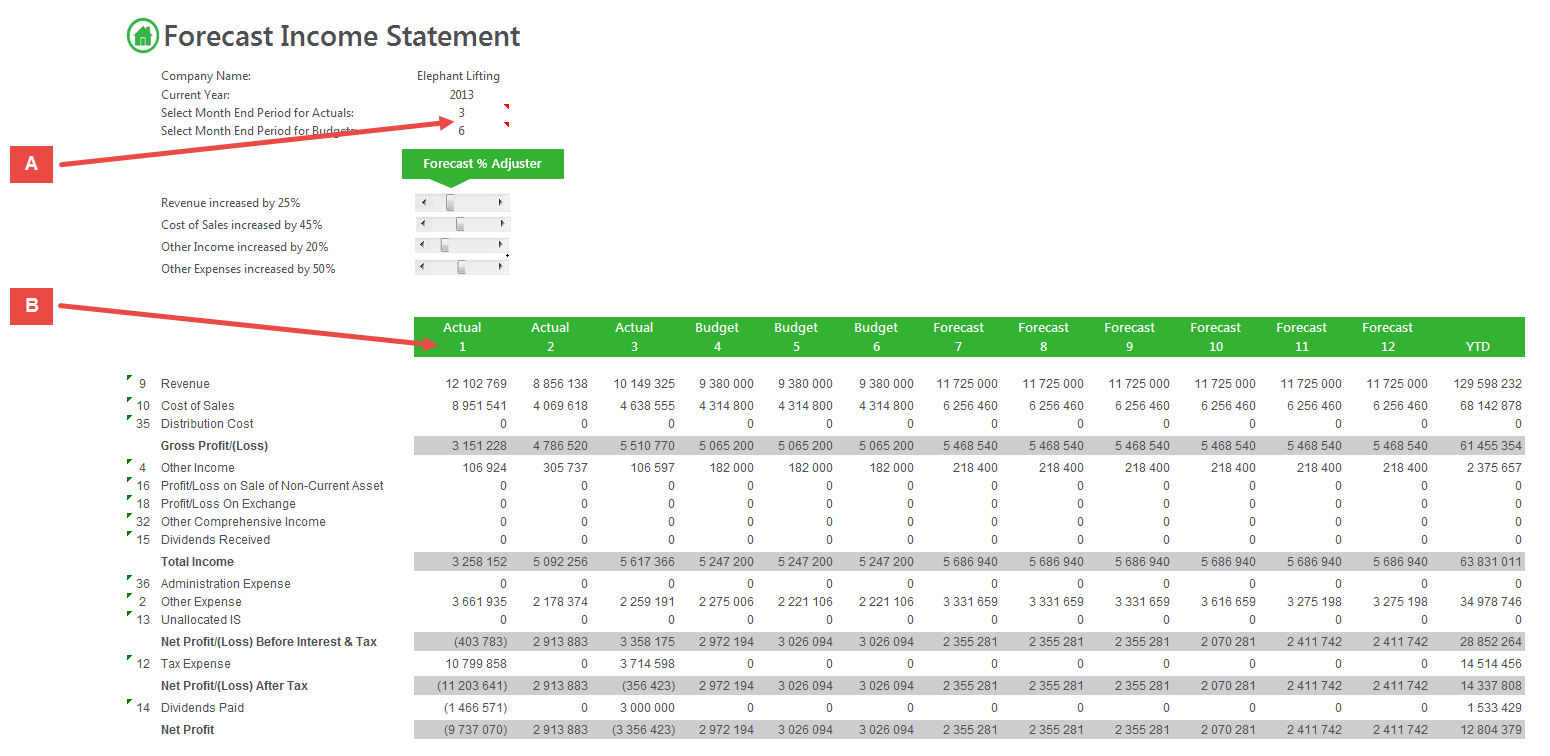Screen dimensions: 1550x756
Task: Click right arrow on Revenue slider
Action: click(x=501, y=203)
